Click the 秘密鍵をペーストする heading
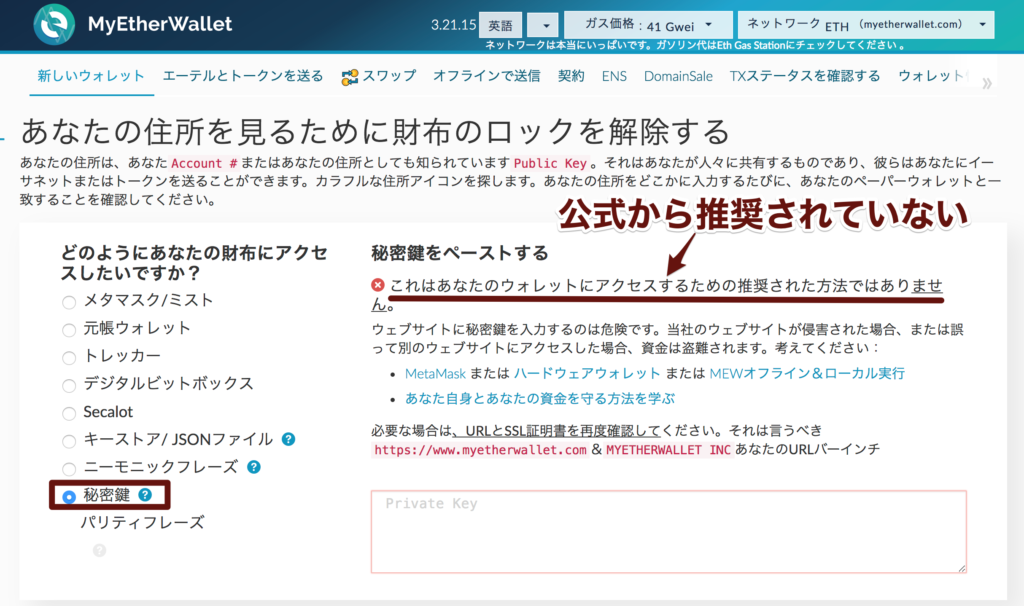This screenshot has height=606, width=1024. pyautogui.click(x=460, y=253)
